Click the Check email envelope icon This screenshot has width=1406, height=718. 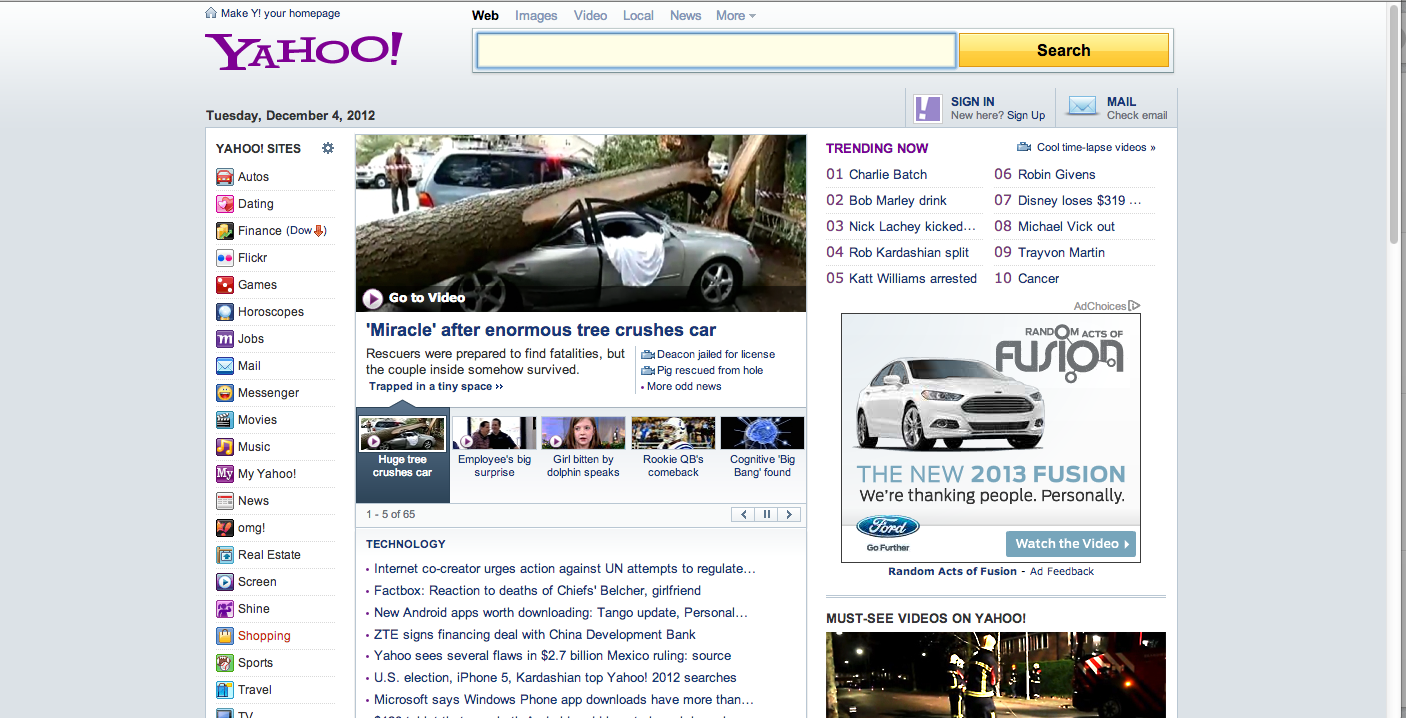pos(1081,107)
